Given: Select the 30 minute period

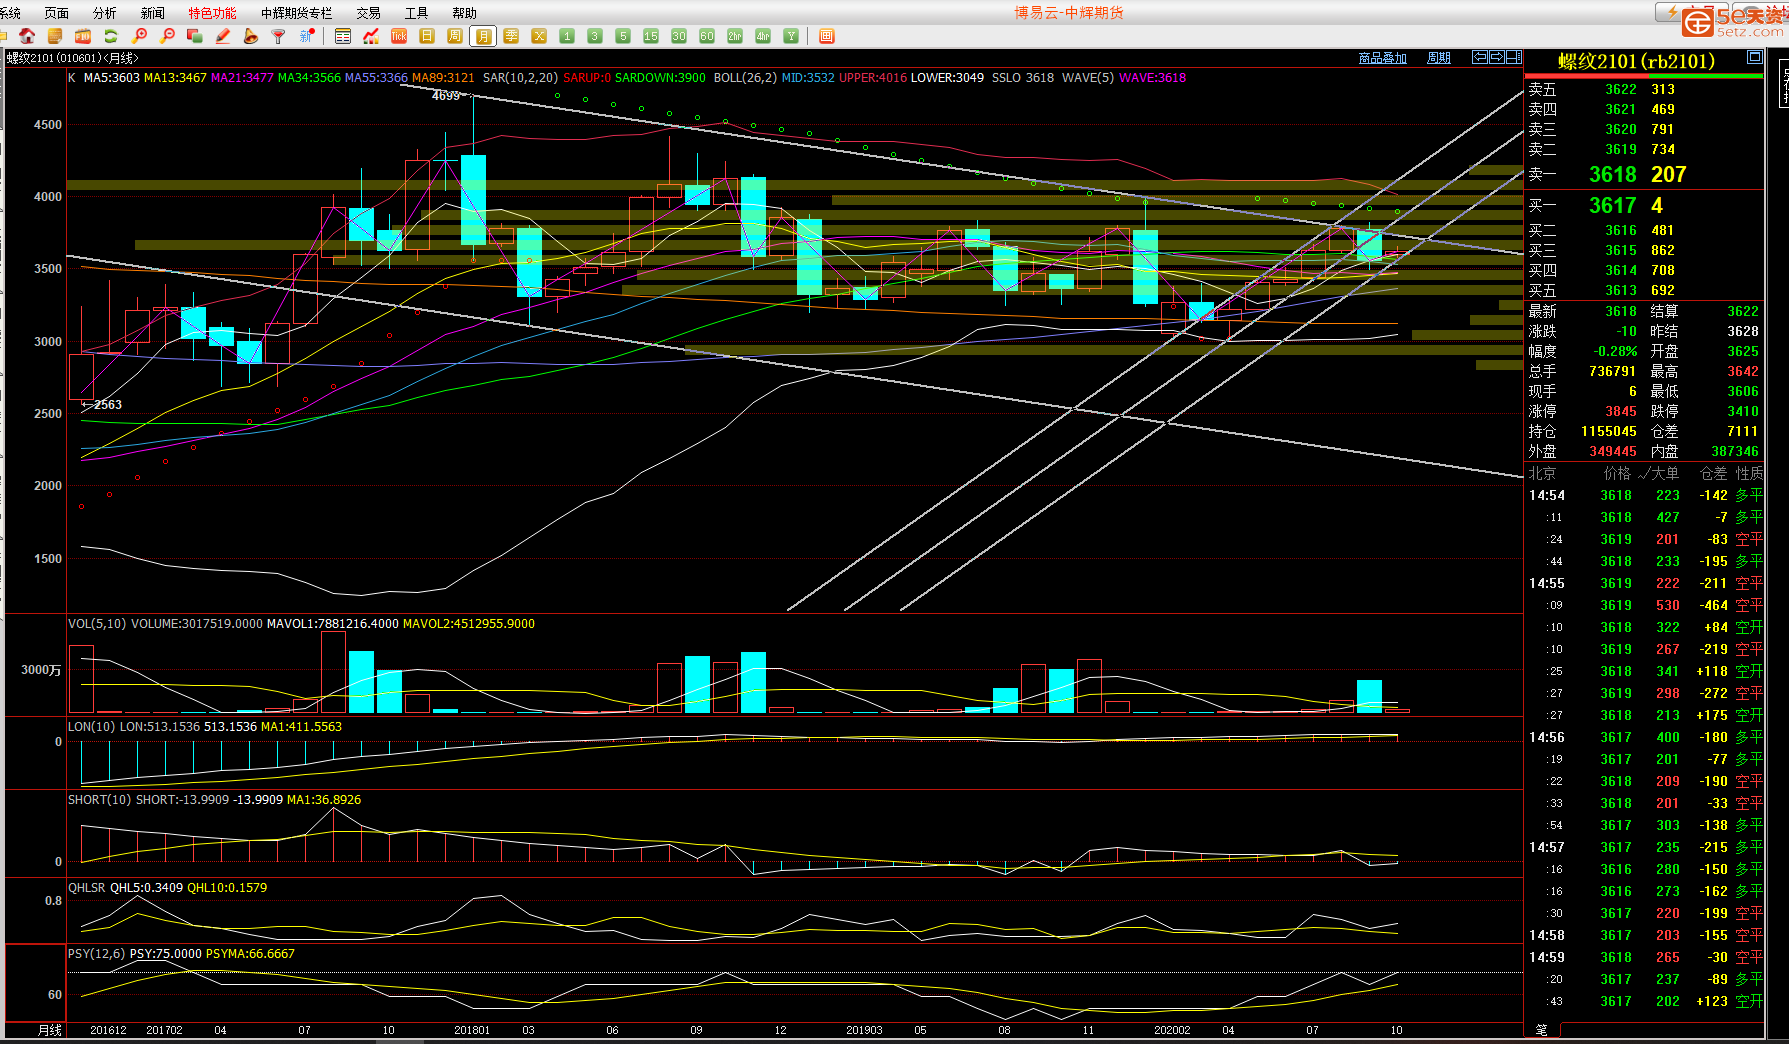Looking at the screenshot, I should click(679, 36).
